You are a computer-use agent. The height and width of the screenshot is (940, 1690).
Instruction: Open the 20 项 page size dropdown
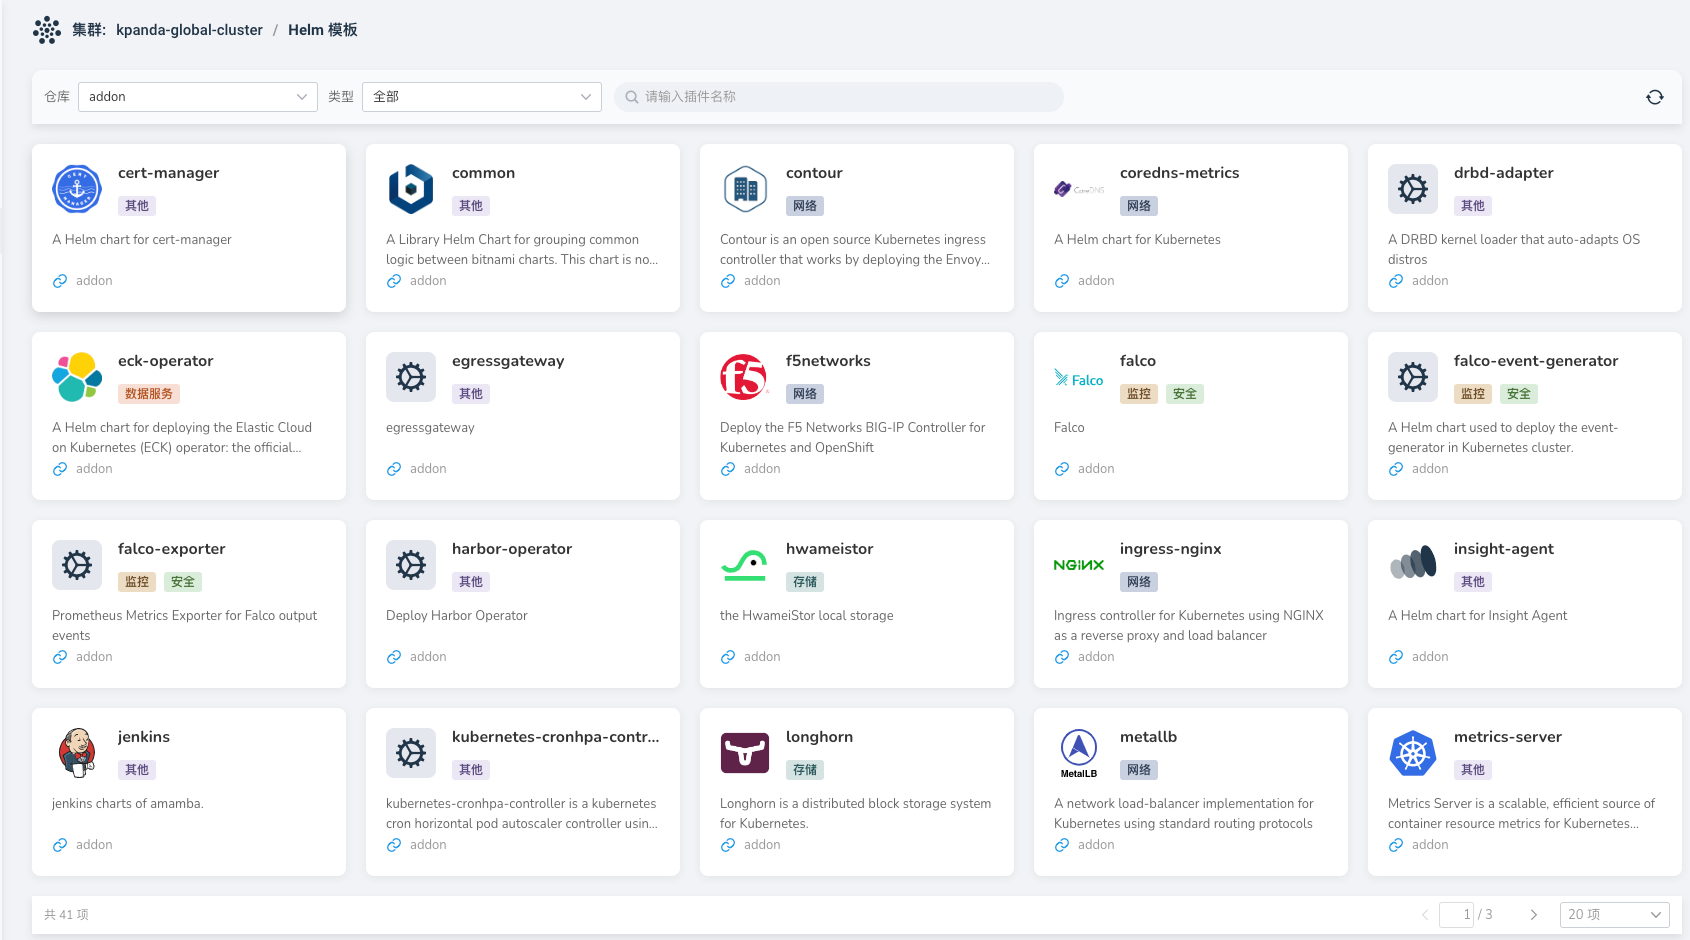[x=1615, y=915]
